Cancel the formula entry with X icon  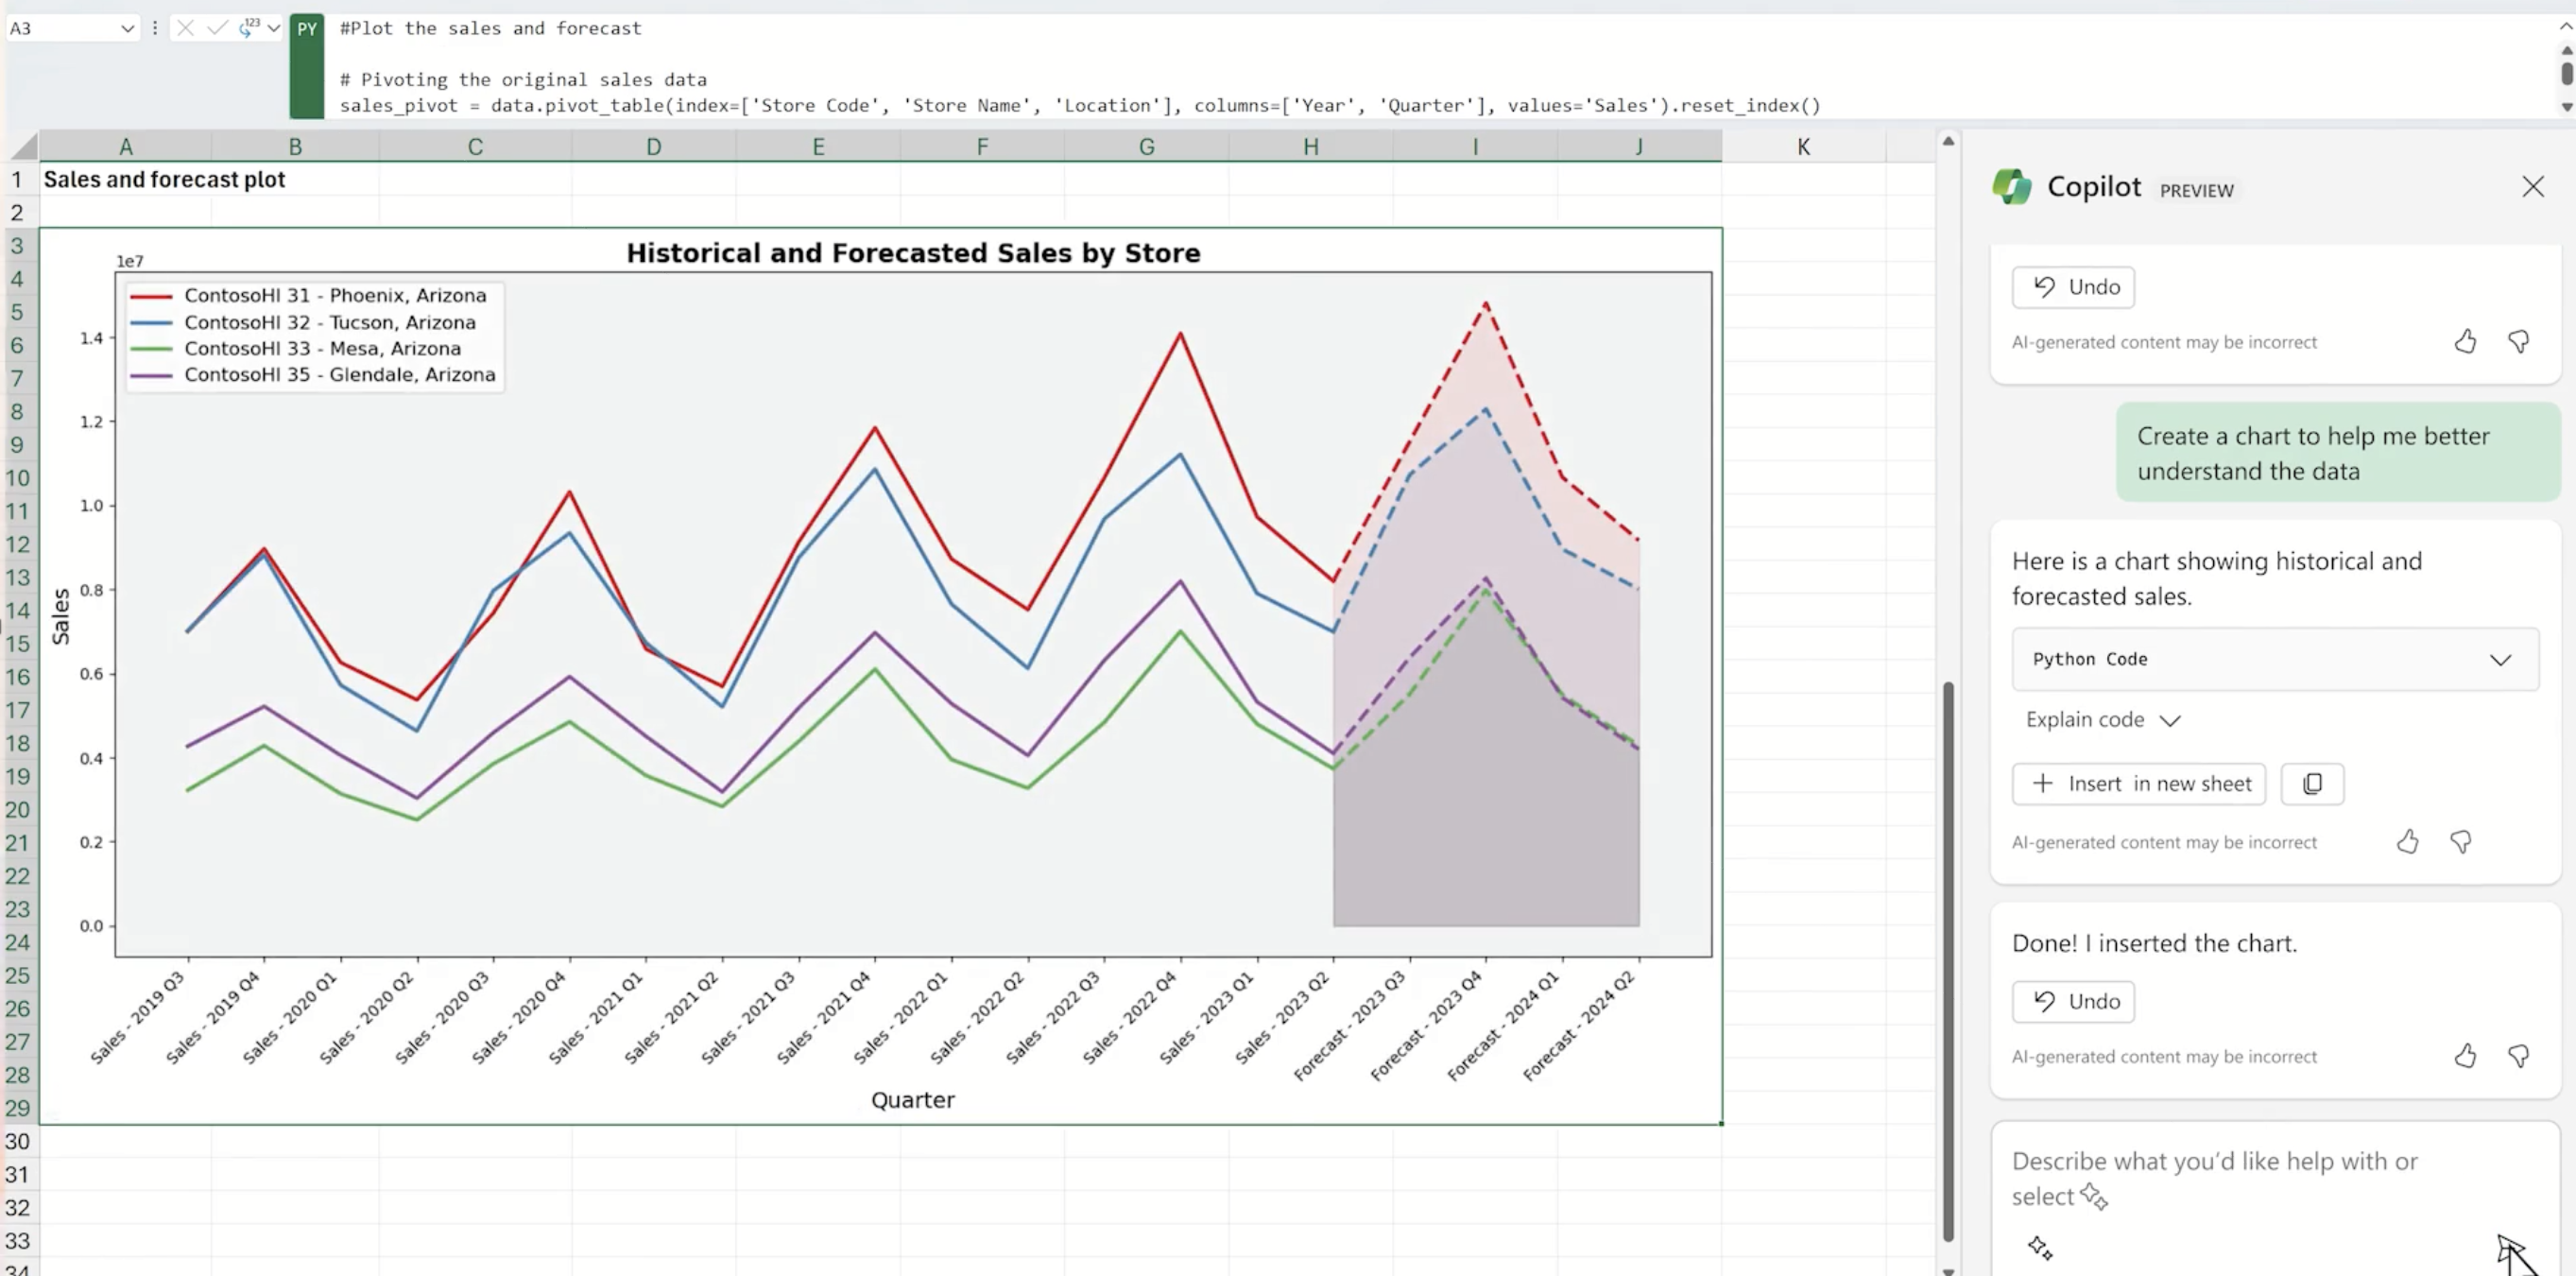click(x=185, y=28)
